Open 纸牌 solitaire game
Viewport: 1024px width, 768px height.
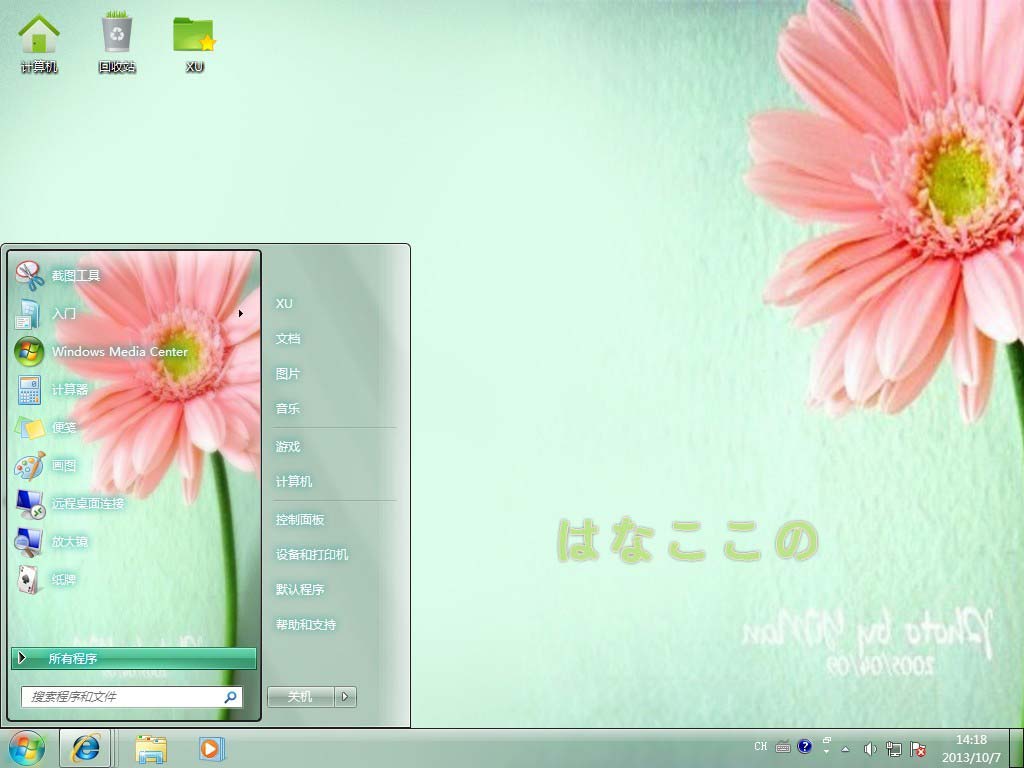click(x=30, y=579)
